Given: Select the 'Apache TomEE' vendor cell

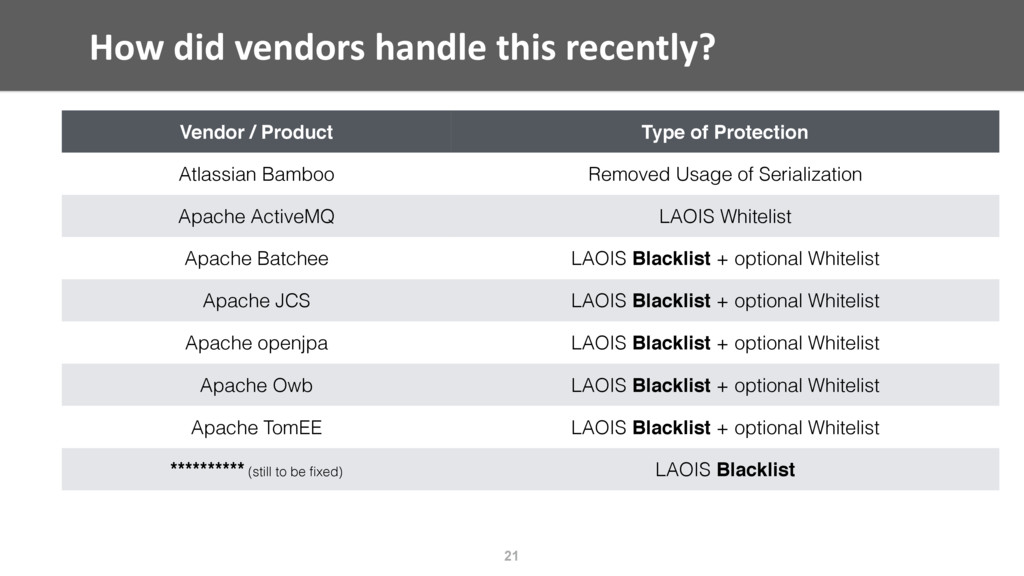Looking at the screenshot, I should click(x=256, y=427).
